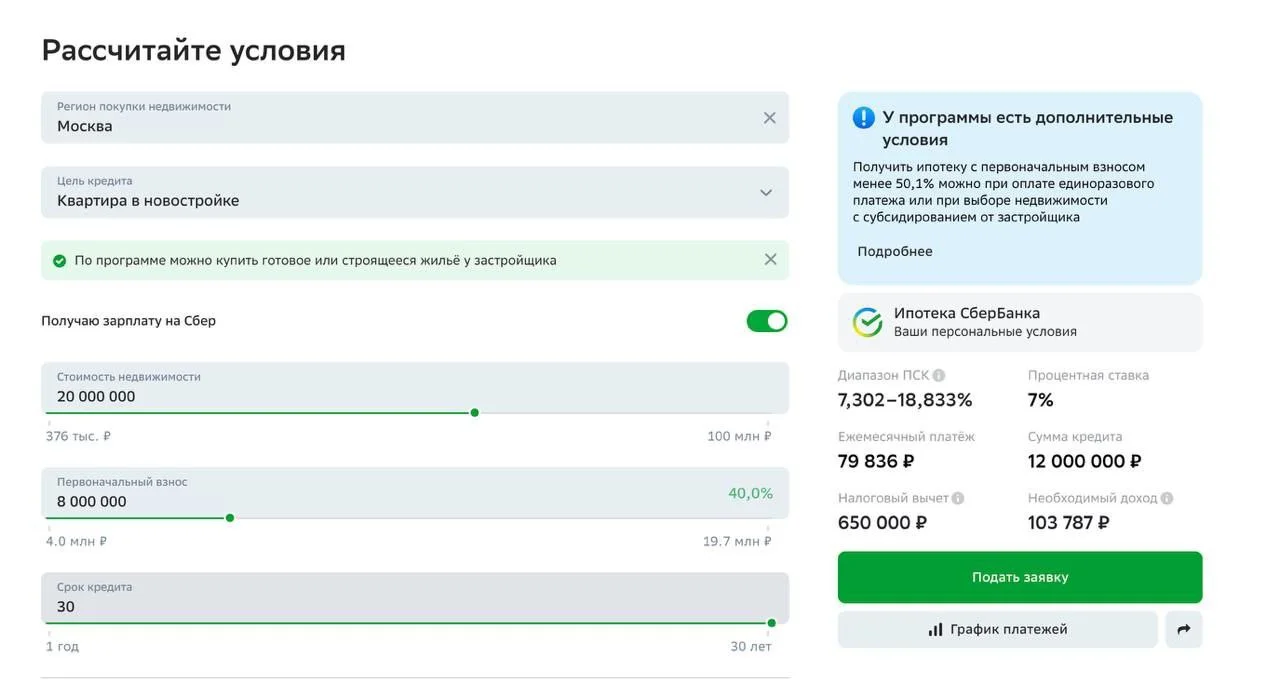Click the 30 лет maximum term label
This screenshot has width=1280, height=683.
[751, 646]
